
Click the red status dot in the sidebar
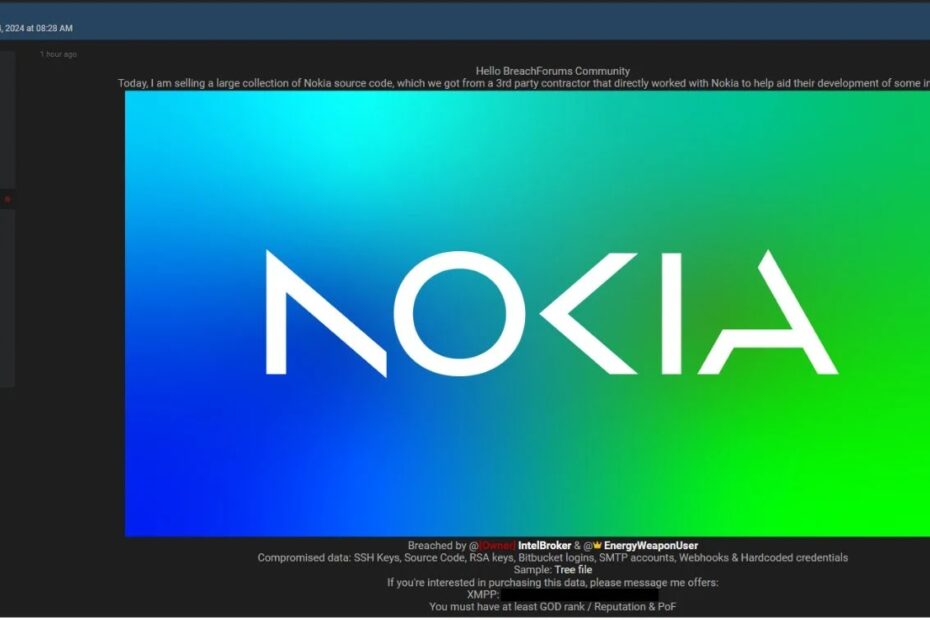[x=7, y=199]
